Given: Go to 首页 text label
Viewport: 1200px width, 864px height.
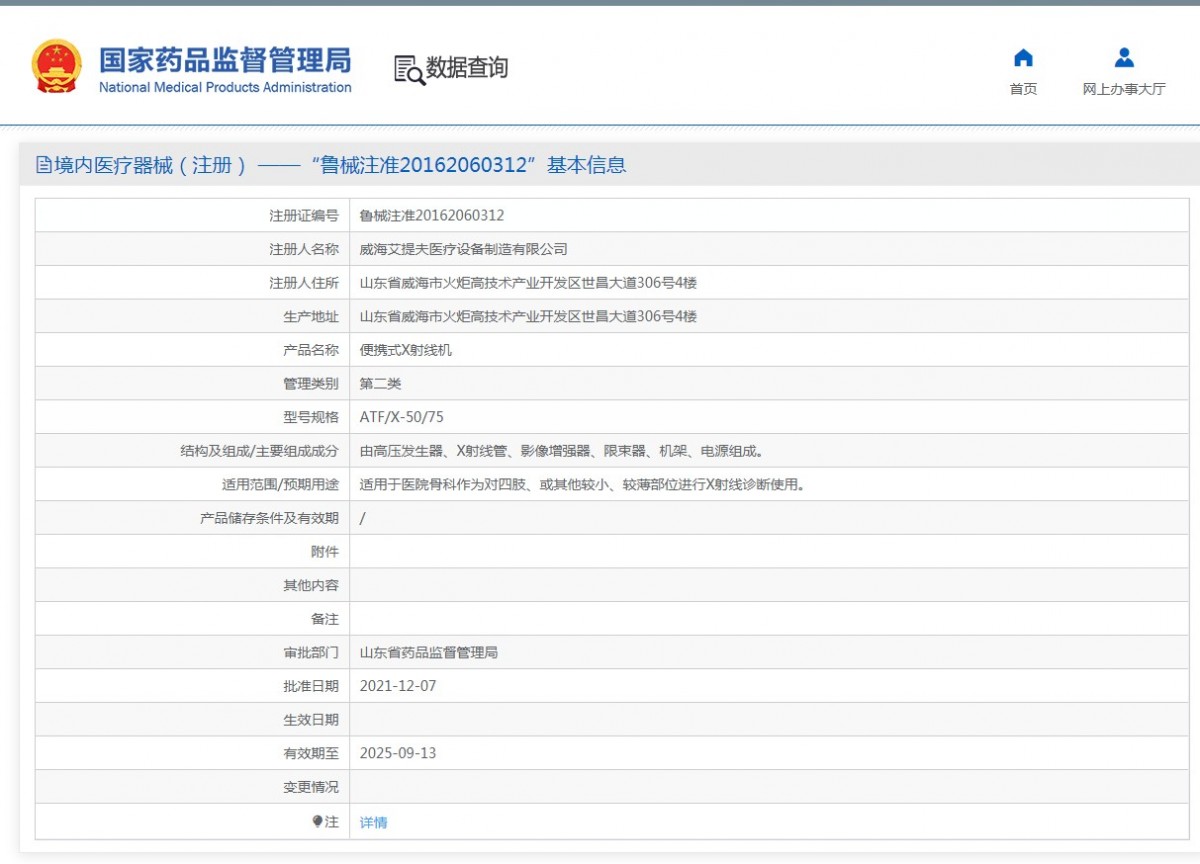Looking at the screenshot, I should (x=1023, y=89).
